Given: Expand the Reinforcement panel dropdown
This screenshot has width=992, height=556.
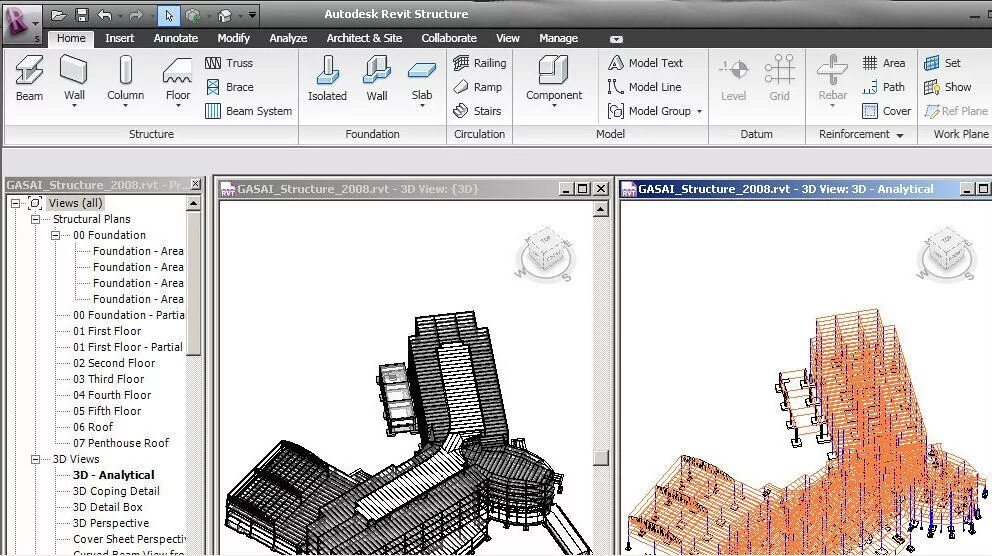Looking at the screenshot, I should 900,135.
